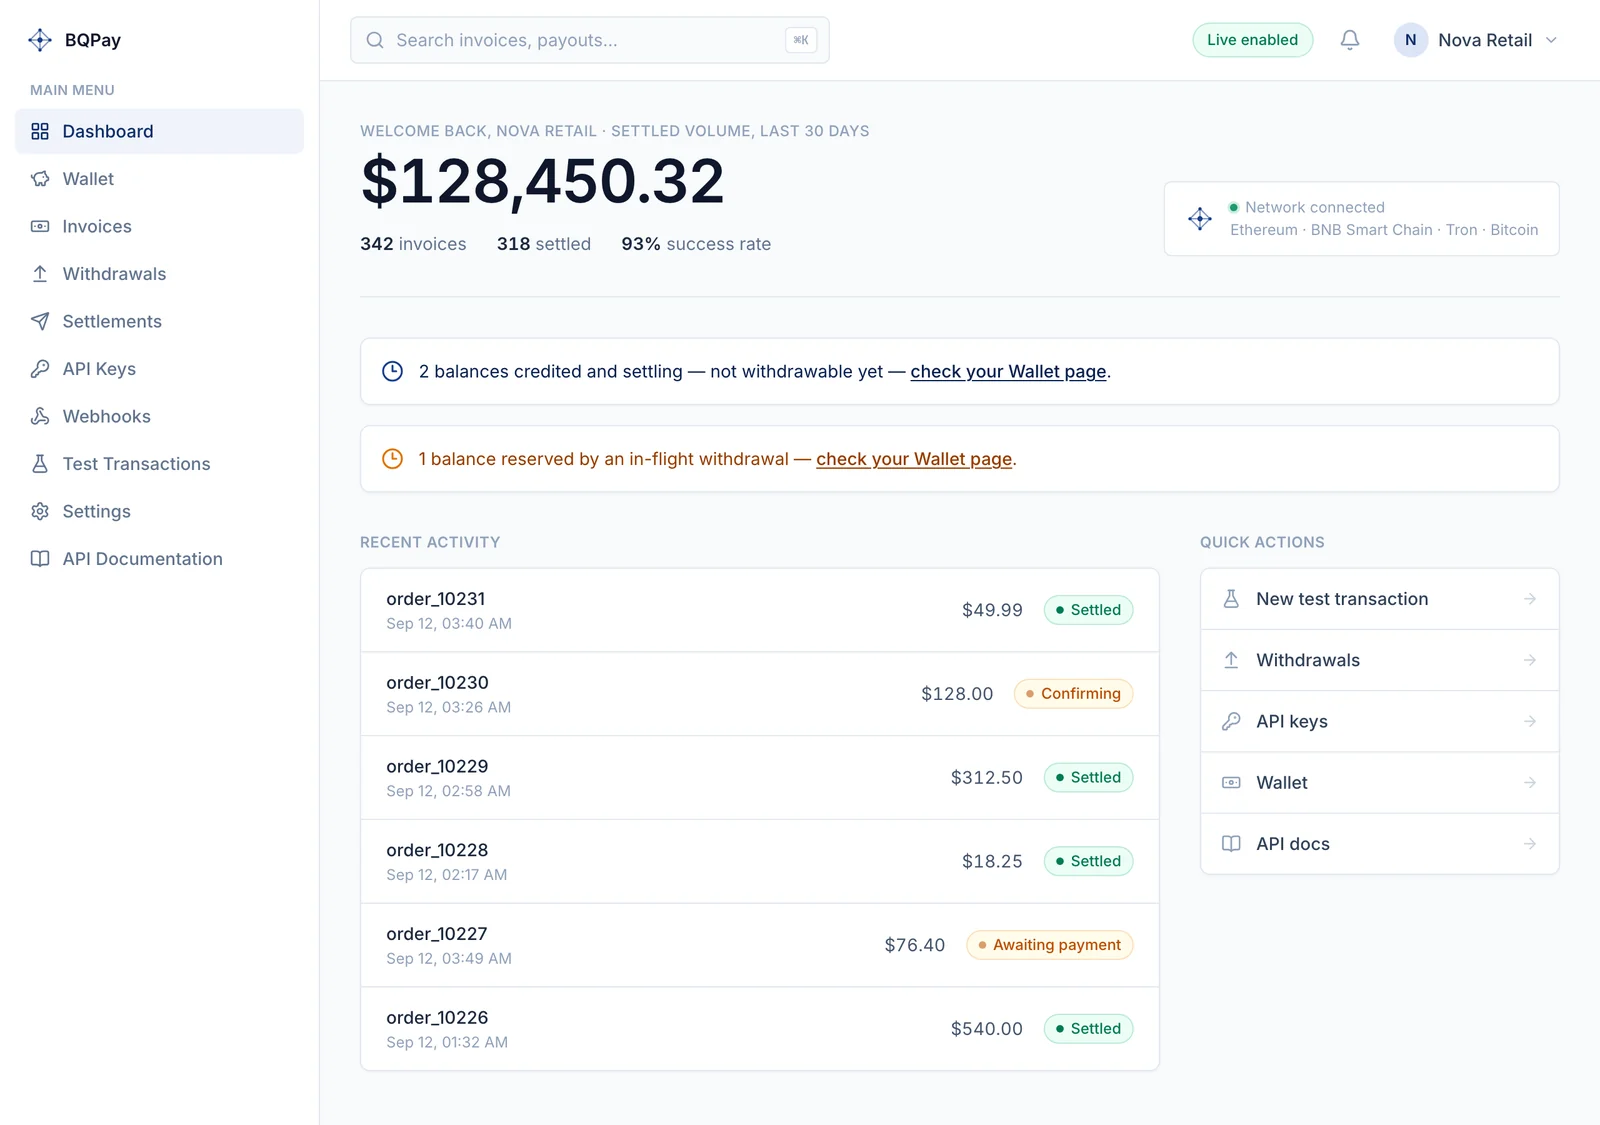Click the Live enabled badge
Screen dimensions: 1600x1125
[x=1253, y=40]
